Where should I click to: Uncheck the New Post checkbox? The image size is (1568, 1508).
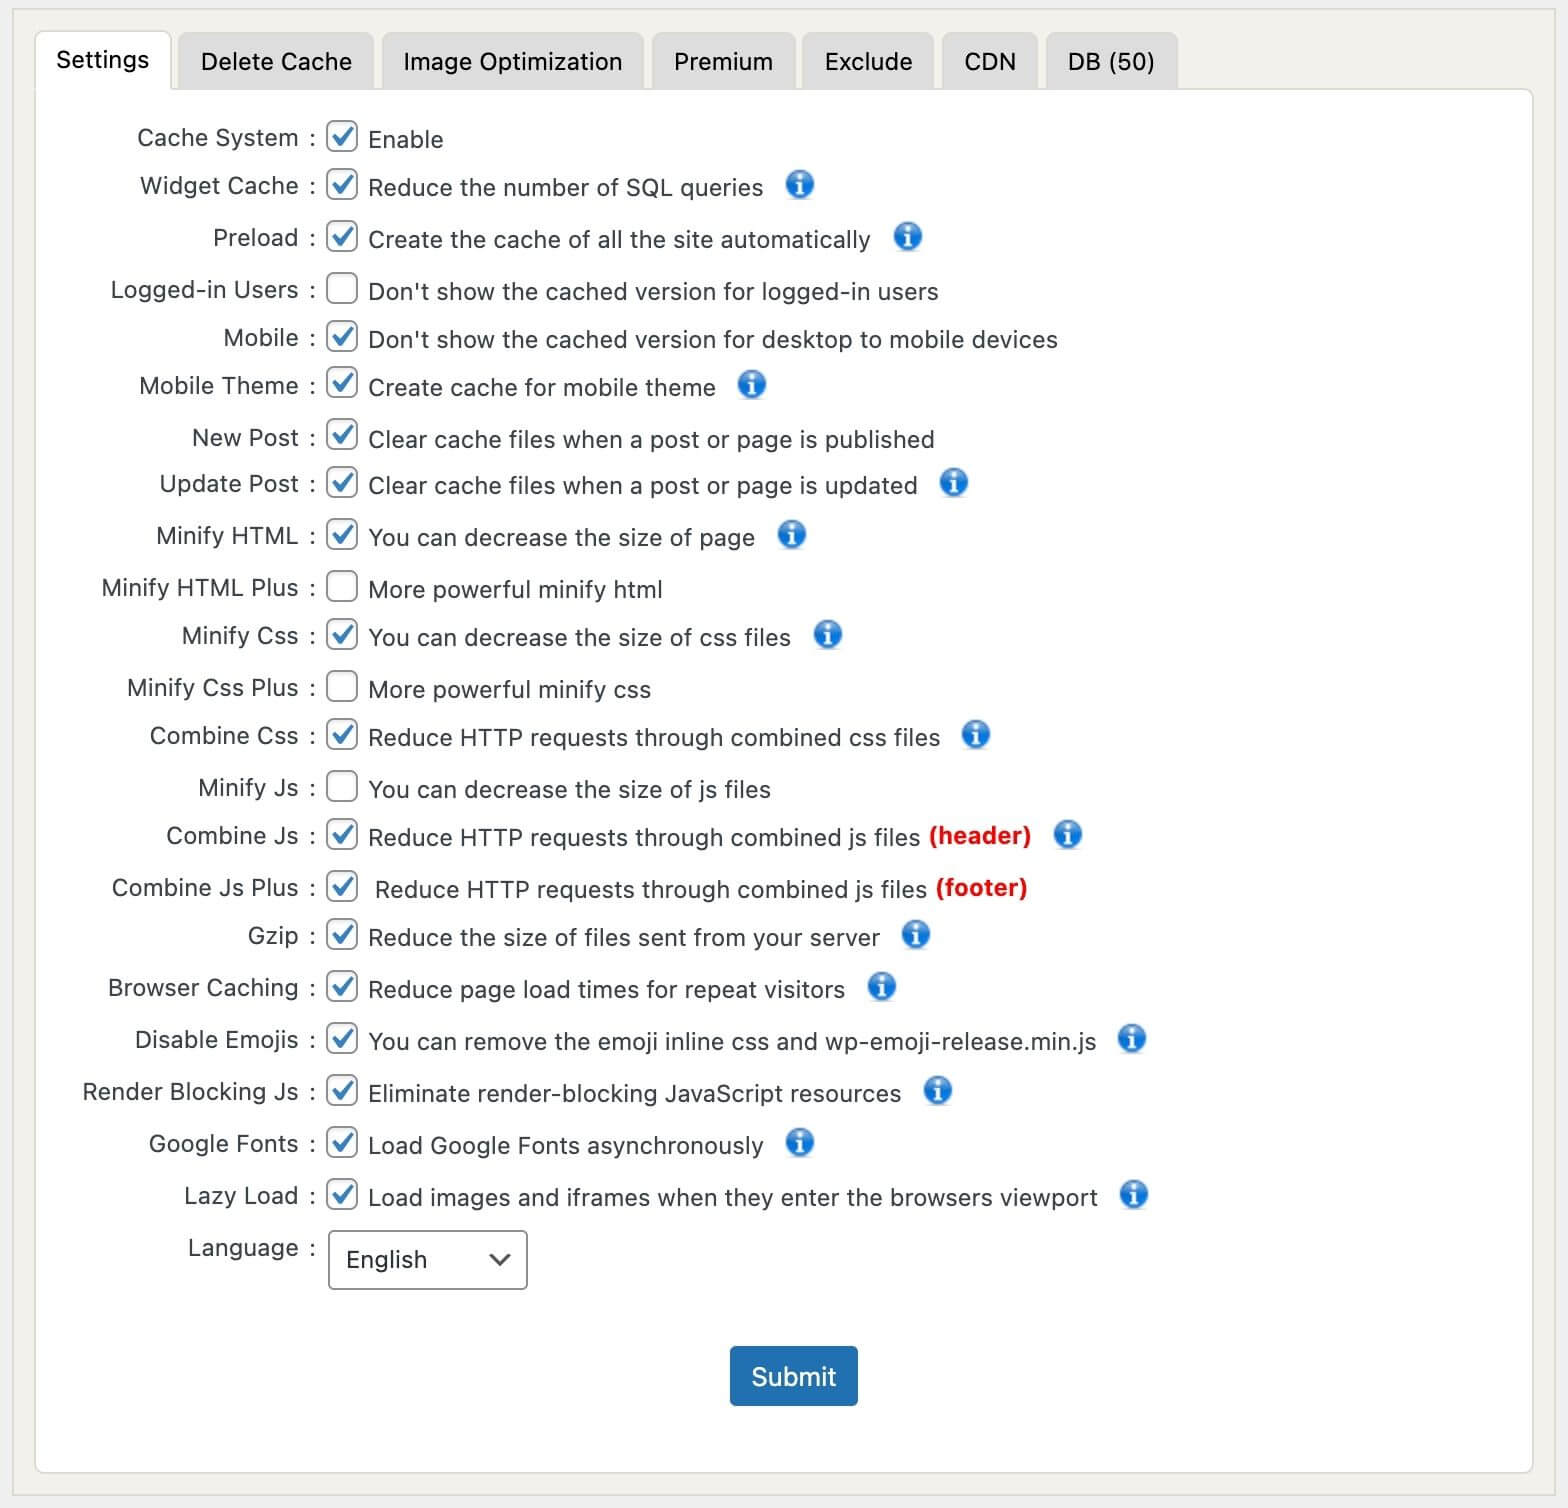(x=342, y=436)
